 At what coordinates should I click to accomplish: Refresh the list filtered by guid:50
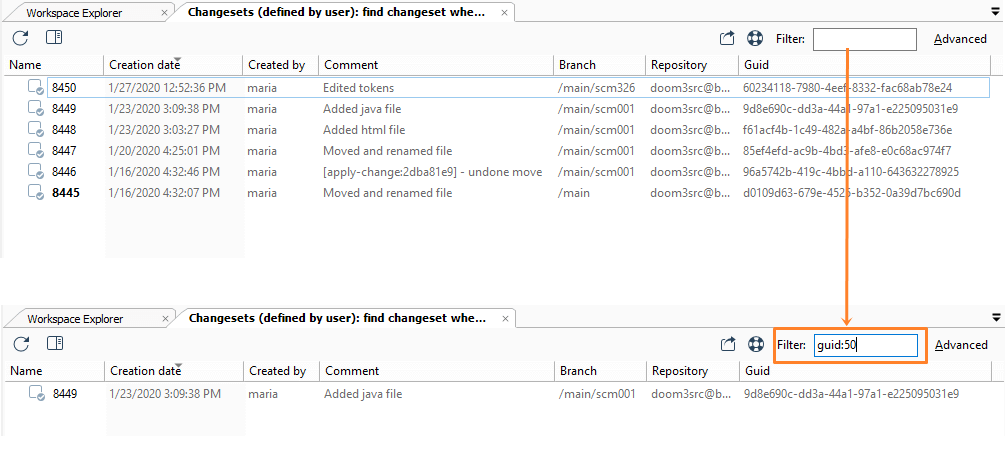tap(22, 344)
